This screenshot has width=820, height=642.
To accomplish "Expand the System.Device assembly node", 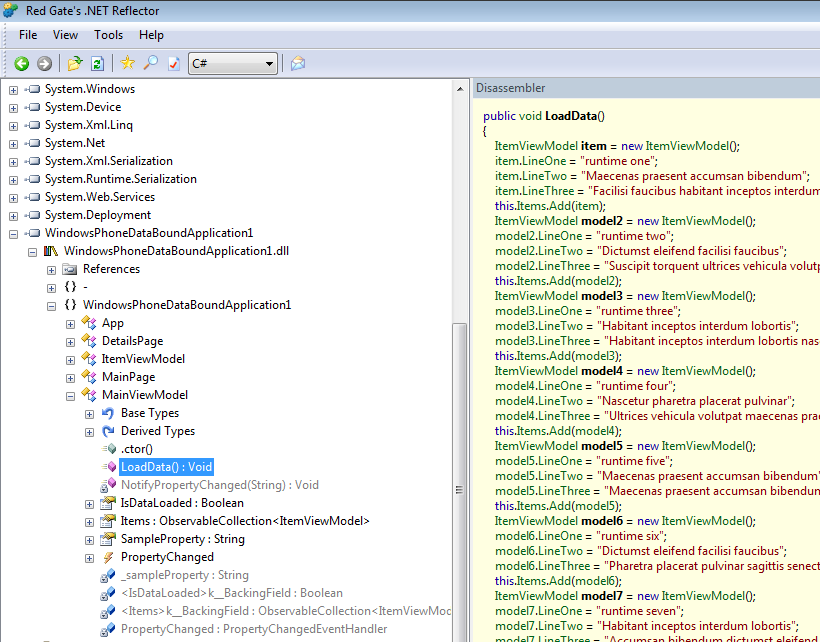I will pyautogui.click(x=14, y=108).
